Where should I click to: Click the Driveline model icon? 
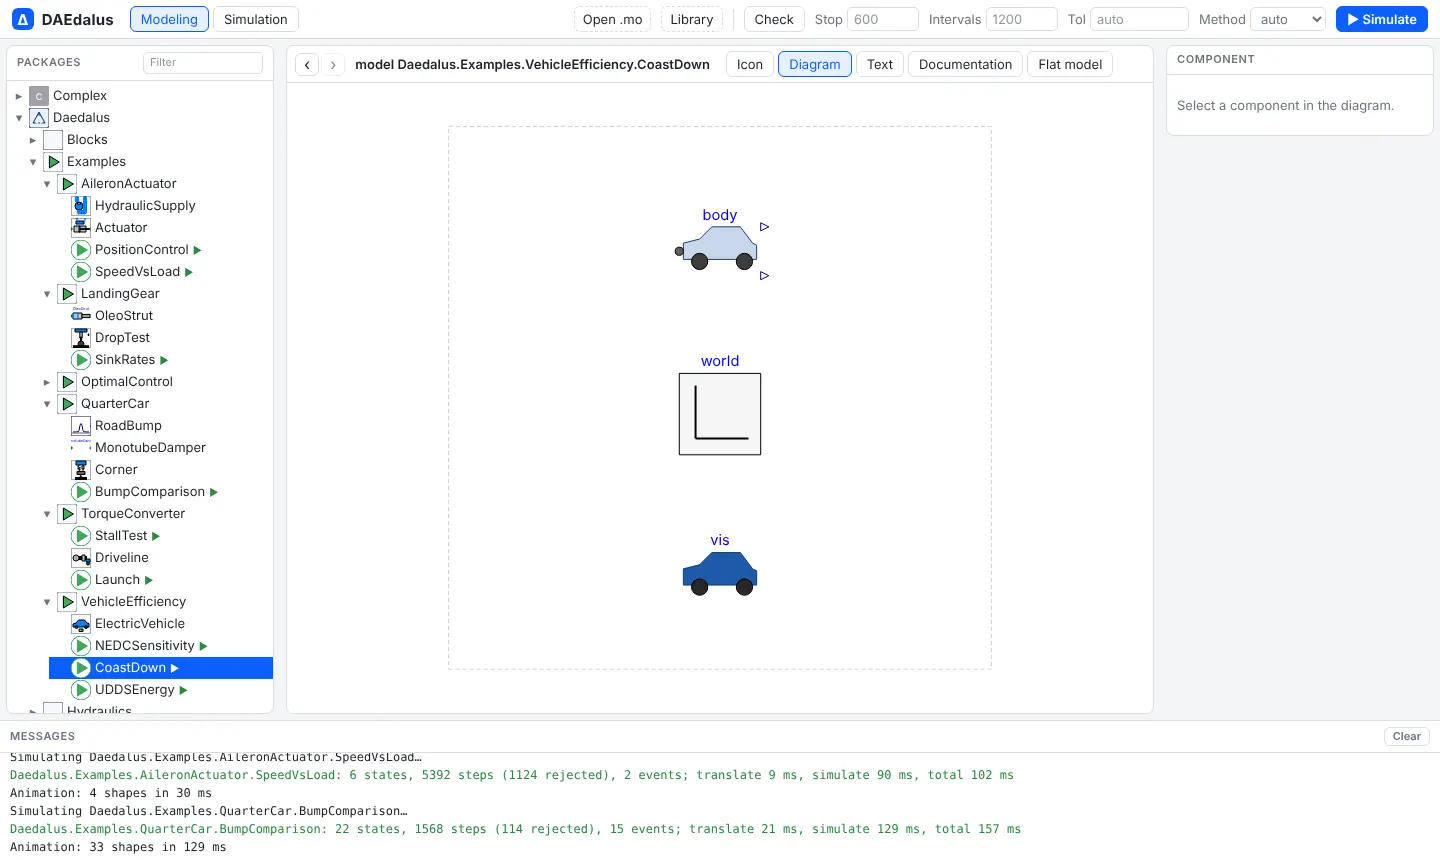pyautogui.click(x=81, y=558)
